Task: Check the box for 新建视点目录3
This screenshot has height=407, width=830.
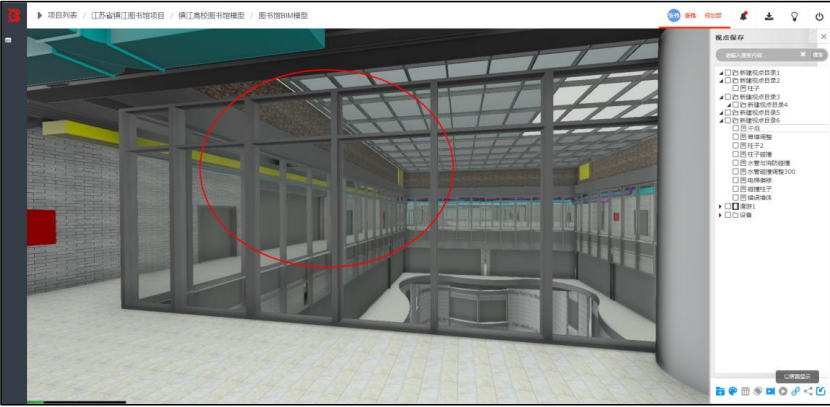Action: (728, 97)
